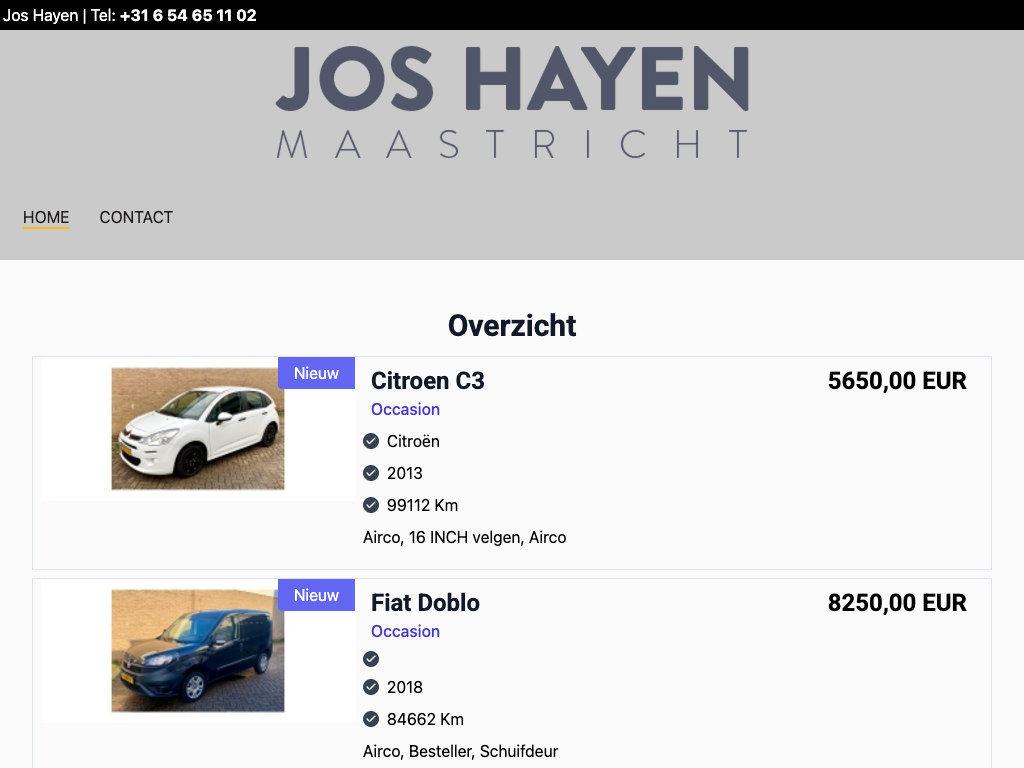Viewport: 1024px width, 768px height.
Task: Open the CONTACT navigation item
Action: coord(136,217)
